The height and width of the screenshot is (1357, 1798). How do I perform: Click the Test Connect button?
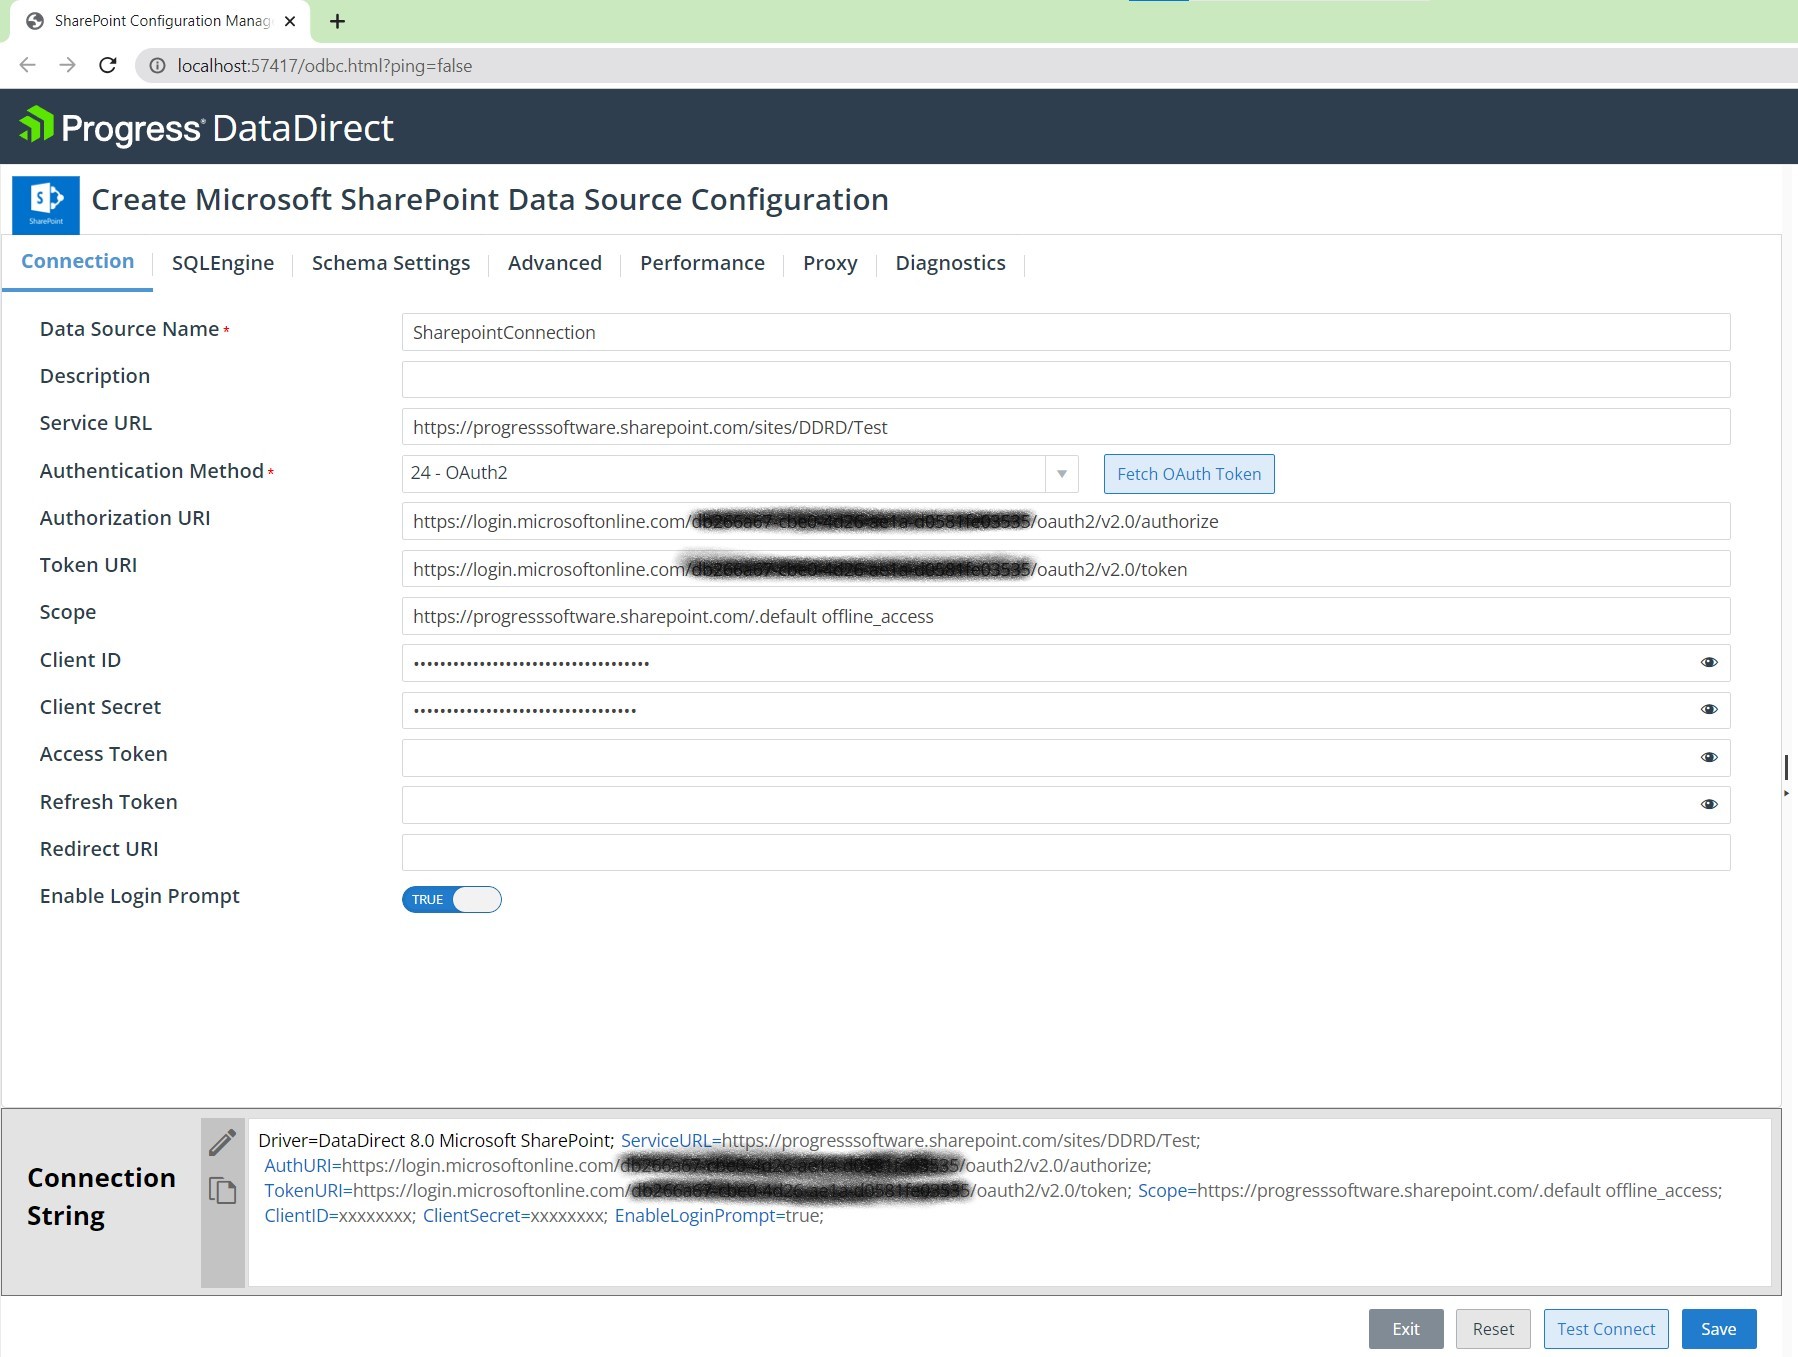point(1605,1329)
